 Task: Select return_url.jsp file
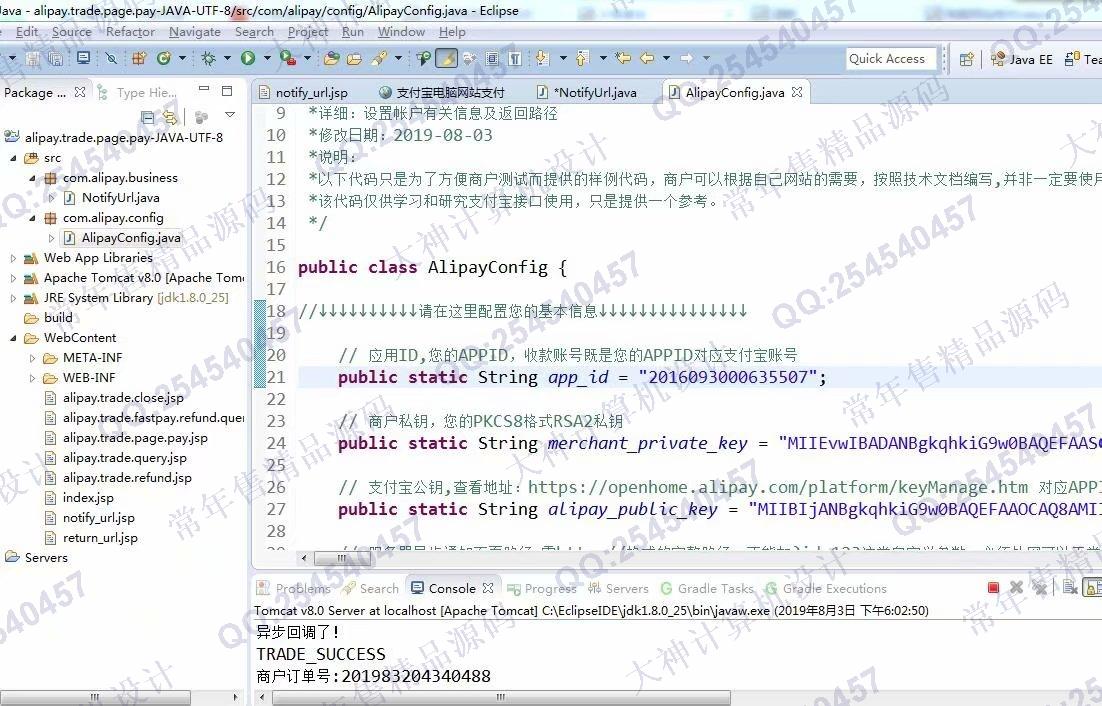click(100, 537)
